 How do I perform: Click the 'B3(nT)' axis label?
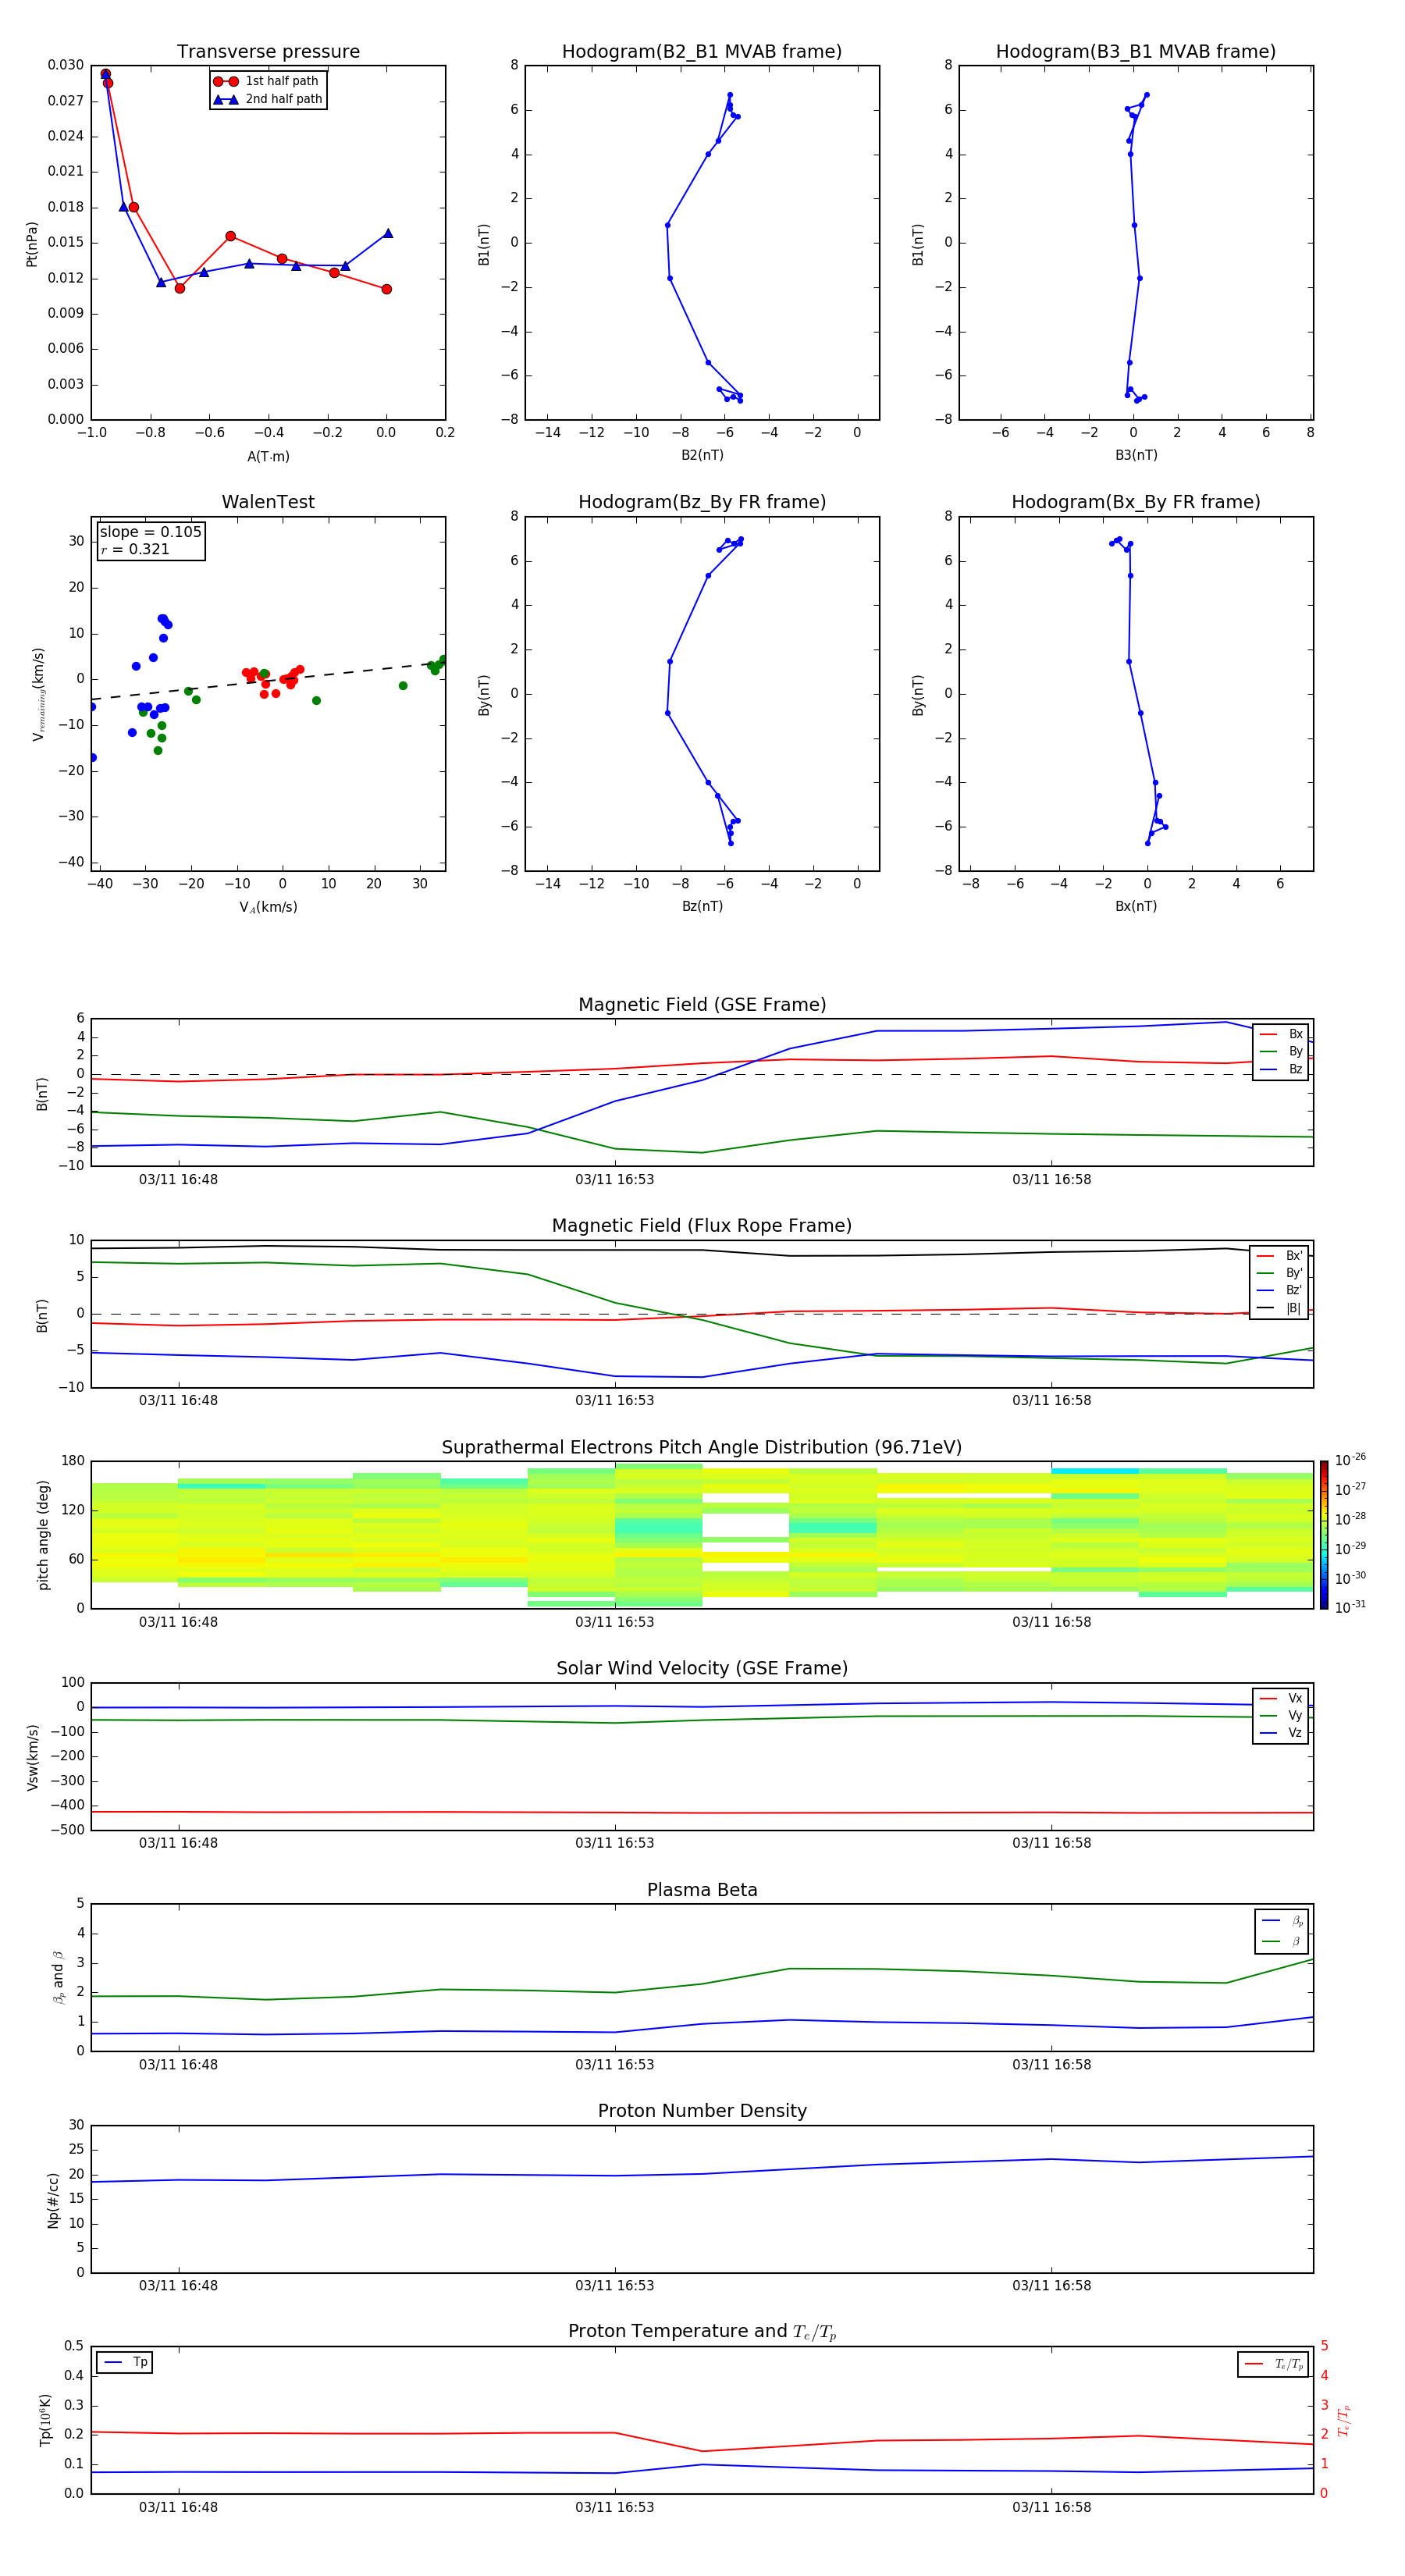[x=1136, y=455]
